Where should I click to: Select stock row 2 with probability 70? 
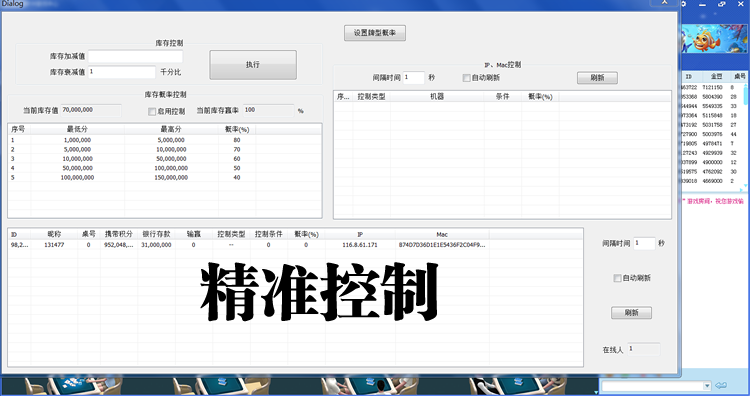[x=165, y=149]
